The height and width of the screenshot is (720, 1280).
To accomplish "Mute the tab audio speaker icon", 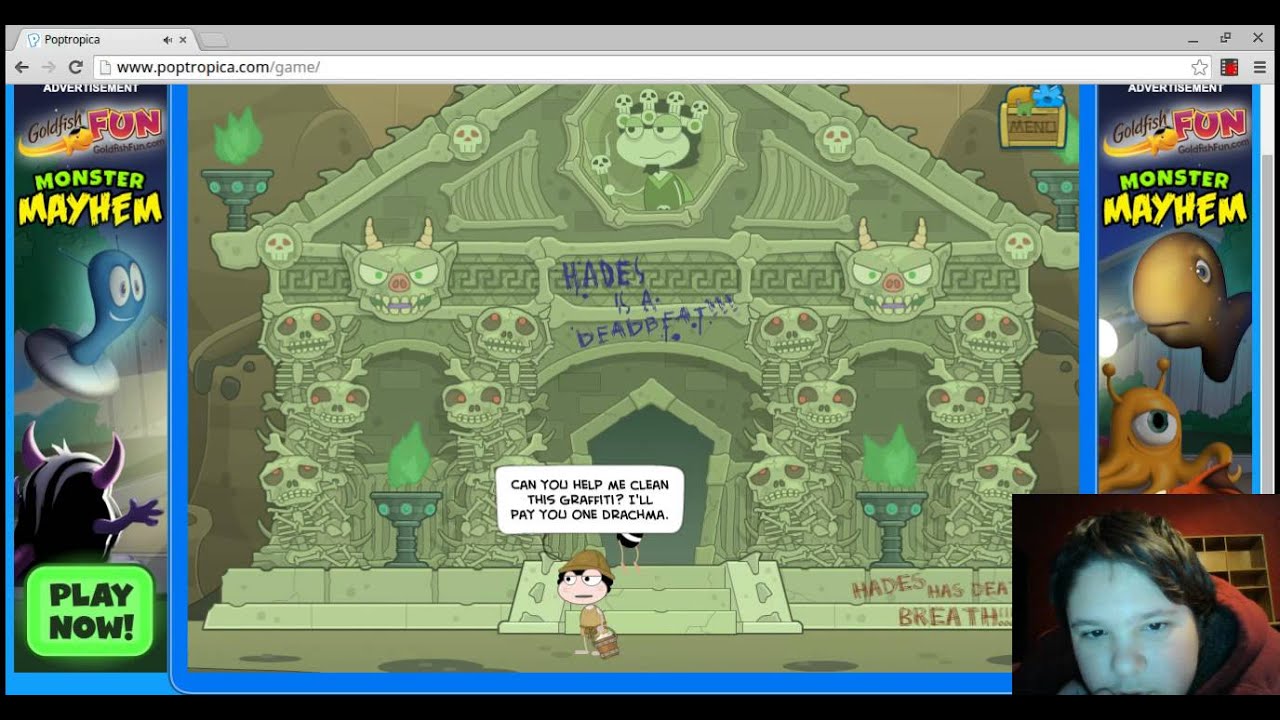I will (x=168, y=40).
